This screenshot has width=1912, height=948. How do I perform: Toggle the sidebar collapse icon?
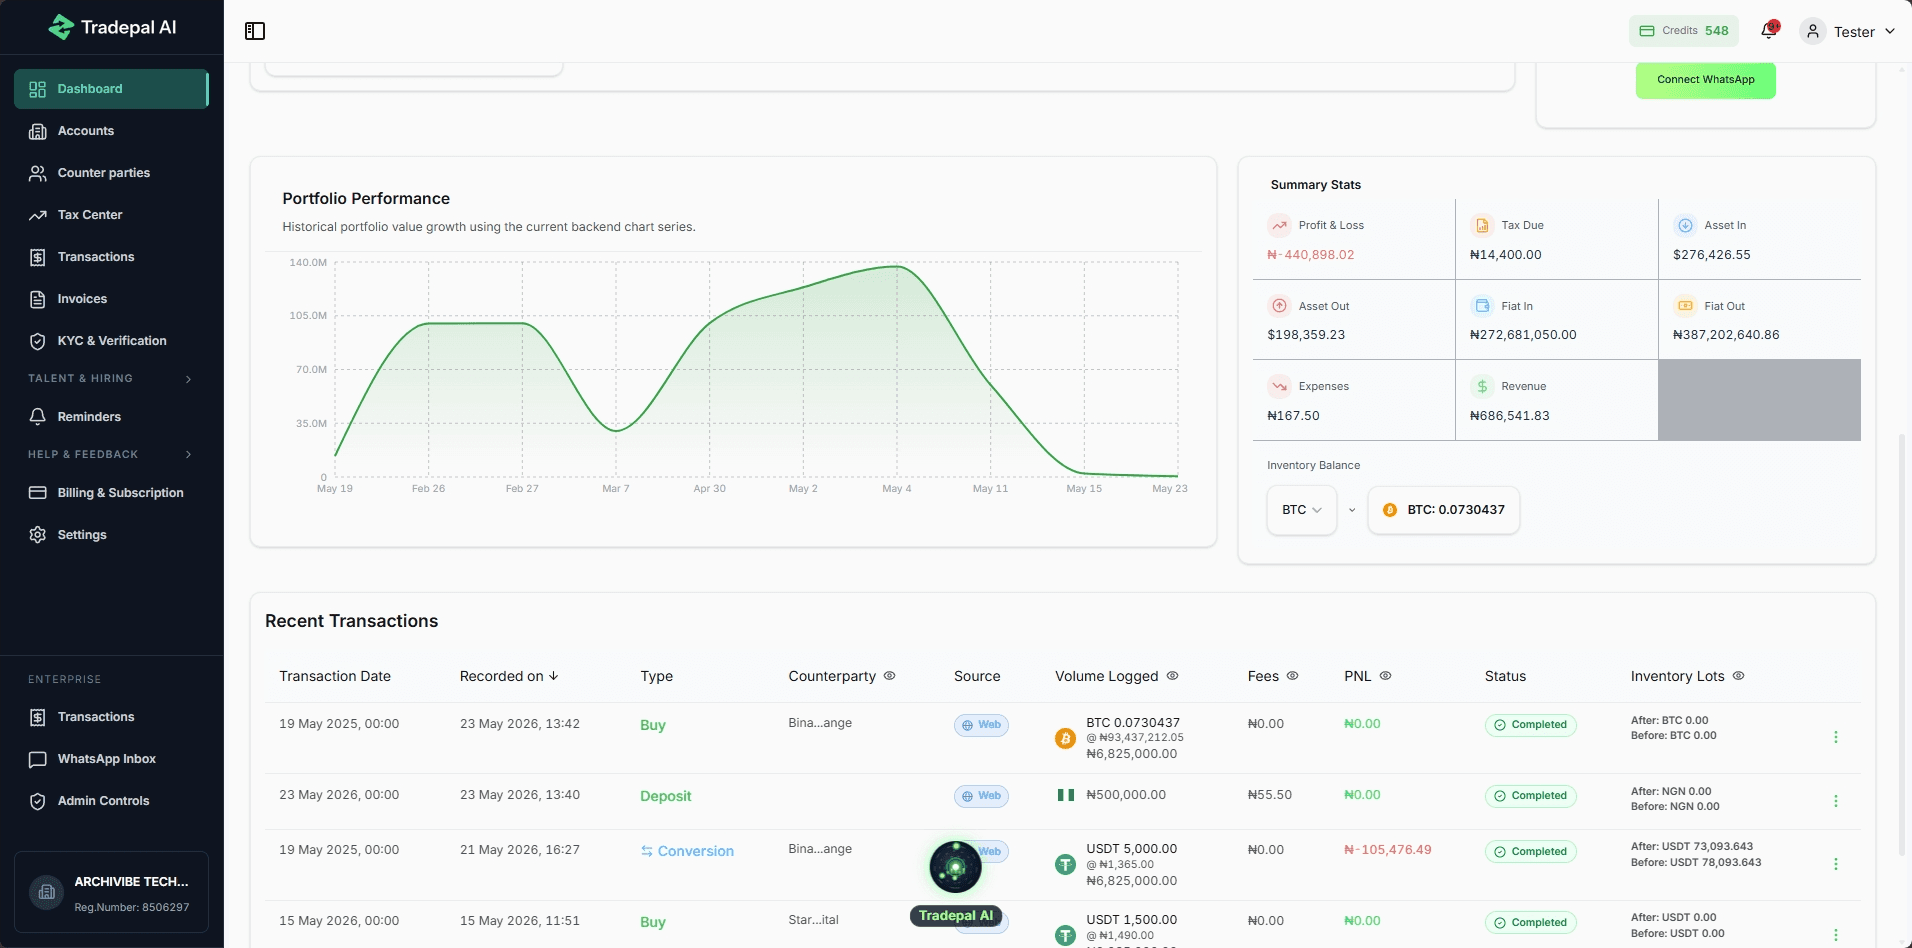tap(255, 31)
